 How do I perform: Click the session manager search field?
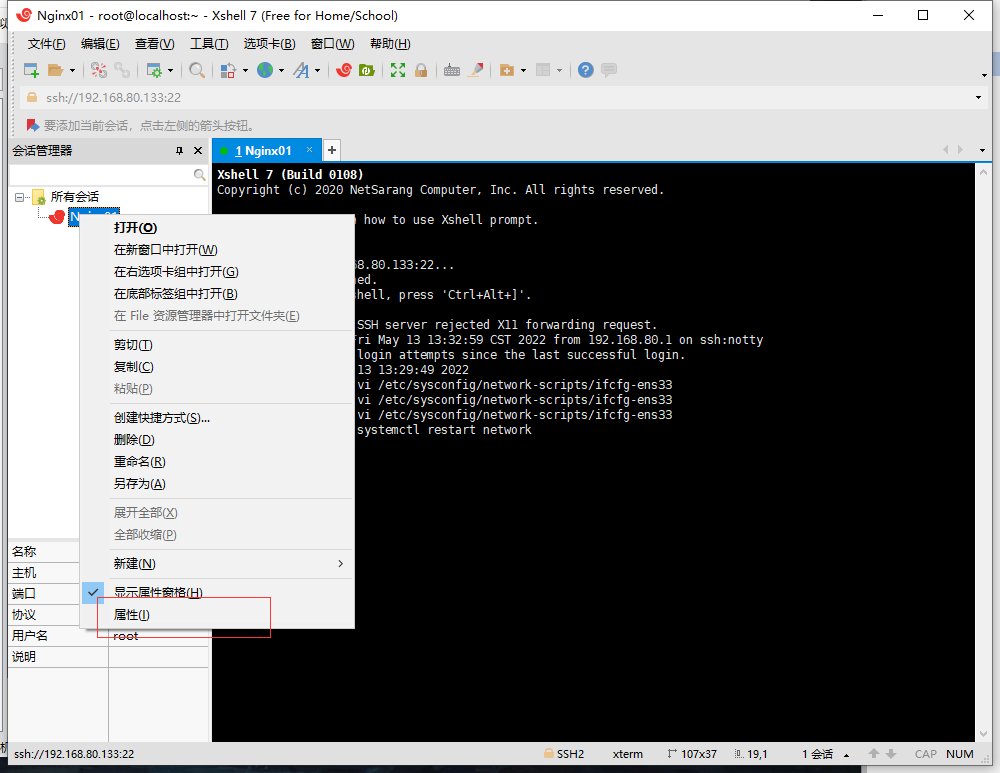coord(108,175)
